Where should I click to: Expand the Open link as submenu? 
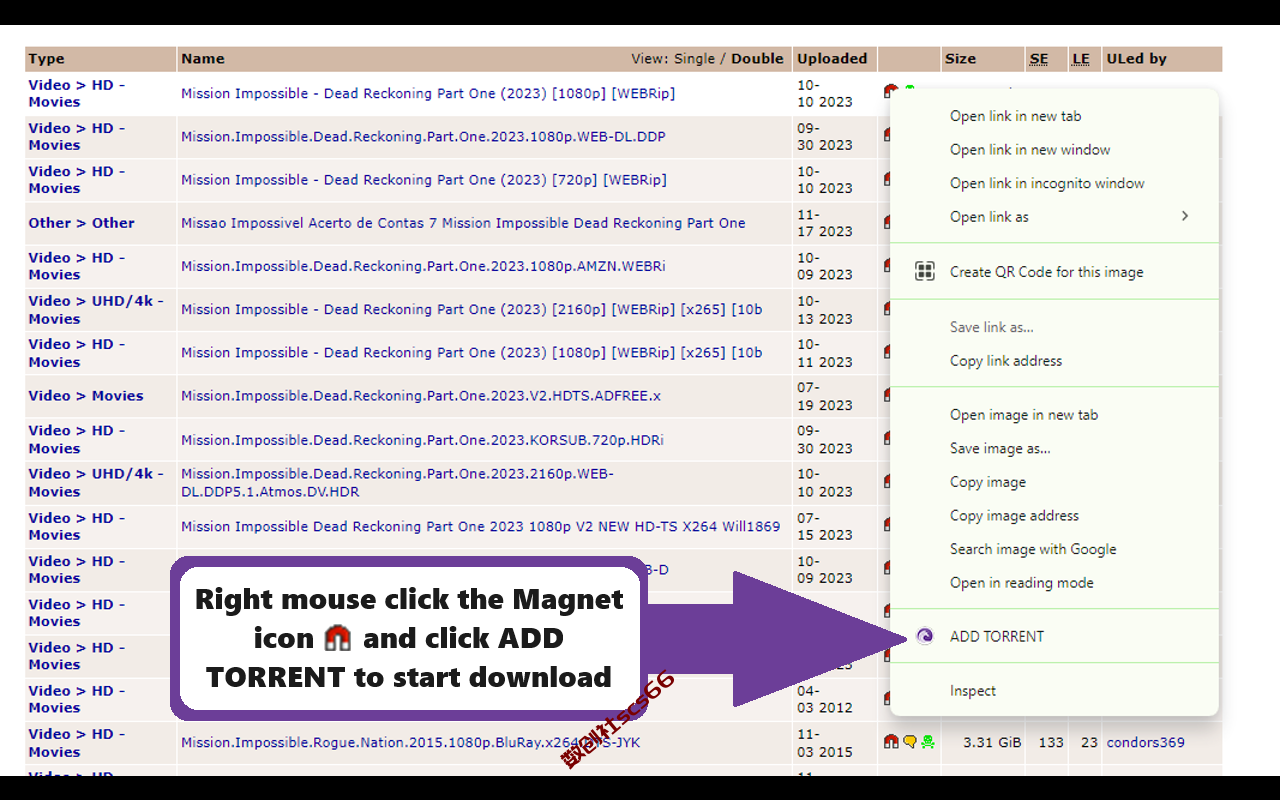(1054, 217)
